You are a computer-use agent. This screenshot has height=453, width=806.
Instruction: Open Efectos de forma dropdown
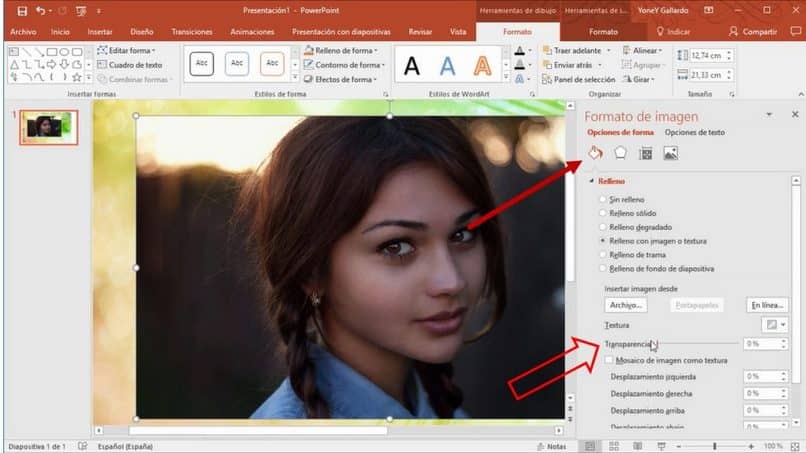340,79
